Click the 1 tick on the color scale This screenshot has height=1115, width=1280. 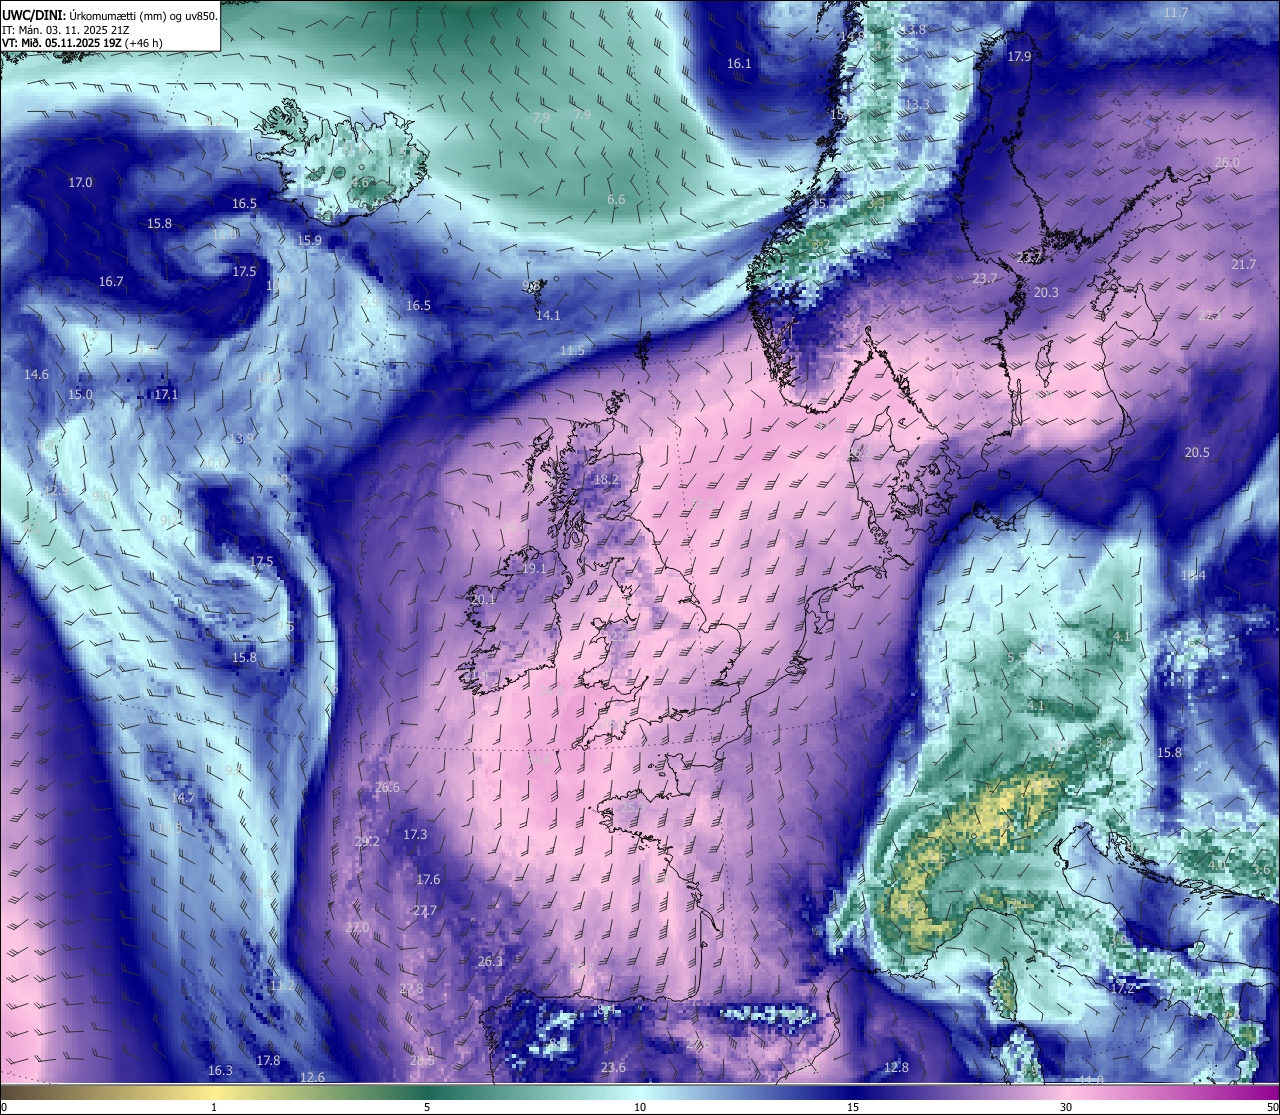[x=214, y=1107]
